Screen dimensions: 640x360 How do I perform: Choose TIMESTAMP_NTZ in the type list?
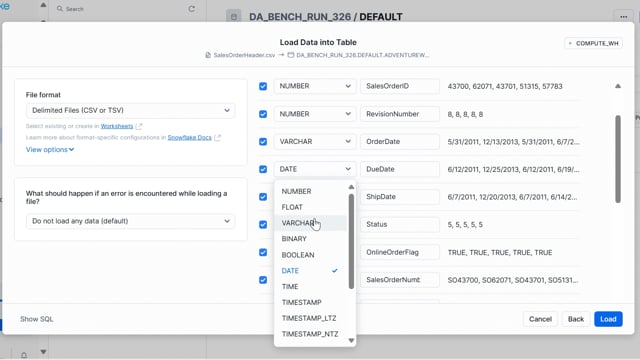point(311,334)
